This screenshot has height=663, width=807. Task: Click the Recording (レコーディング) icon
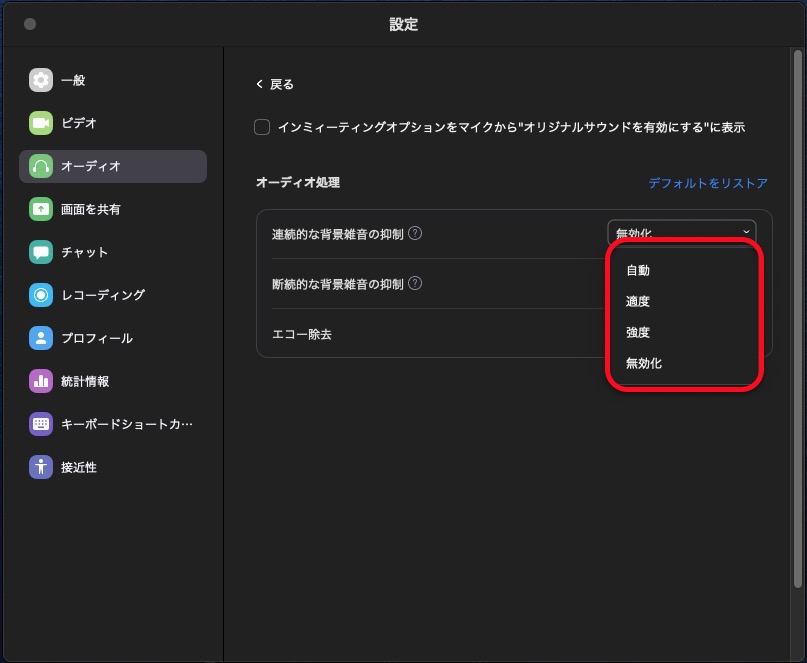[41, 295]
